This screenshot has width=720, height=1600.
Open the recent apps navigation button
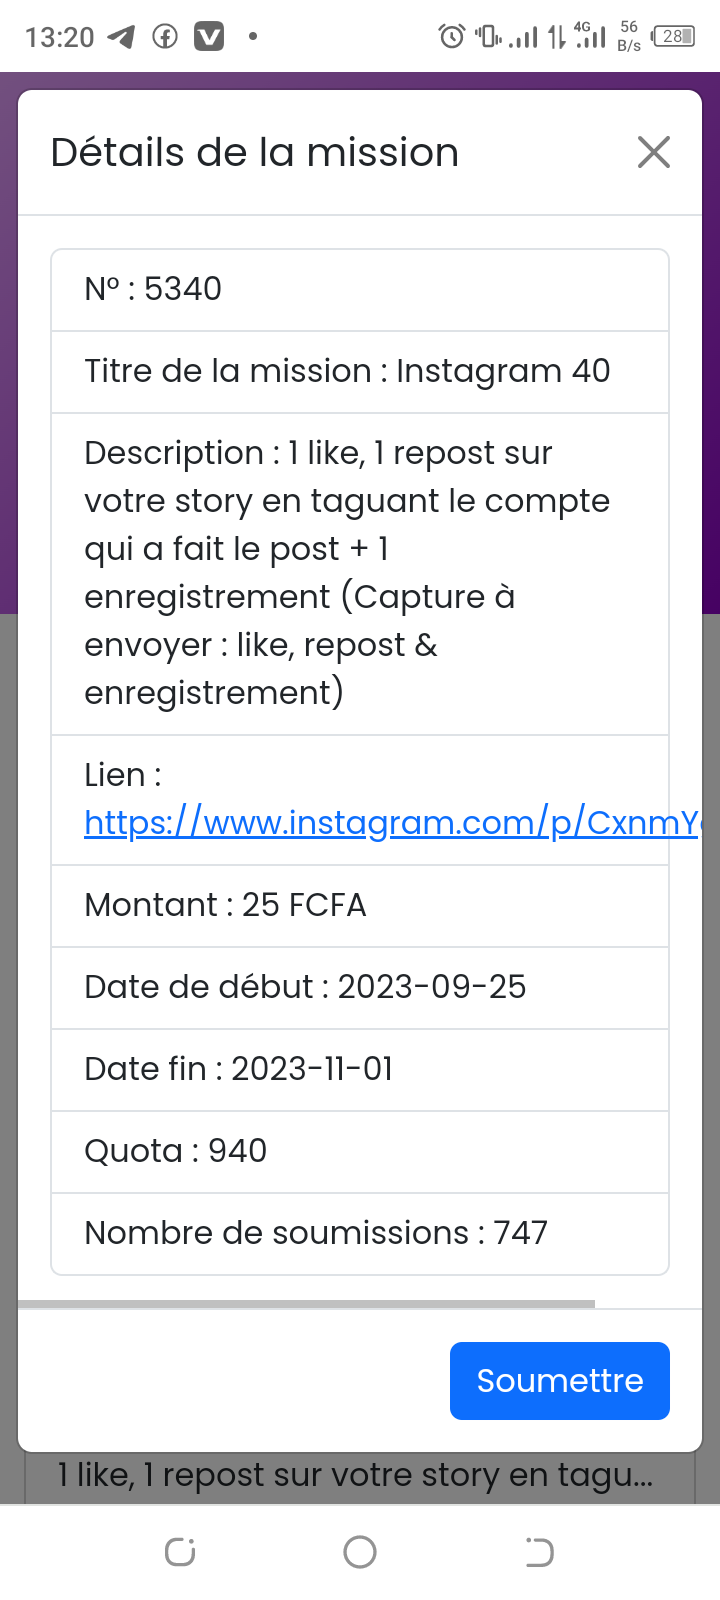[180, 1552]
